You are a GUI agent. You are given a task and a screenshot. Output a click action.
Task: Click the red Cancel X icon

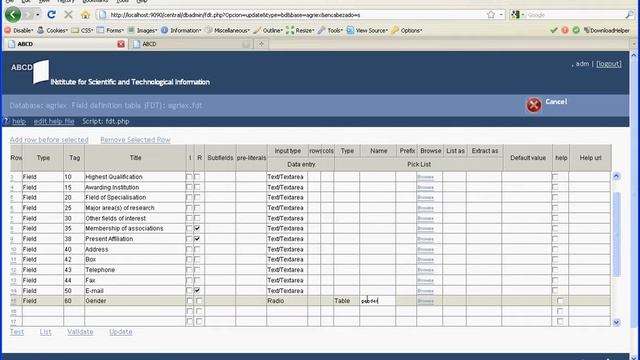click(x=533, y=105)
